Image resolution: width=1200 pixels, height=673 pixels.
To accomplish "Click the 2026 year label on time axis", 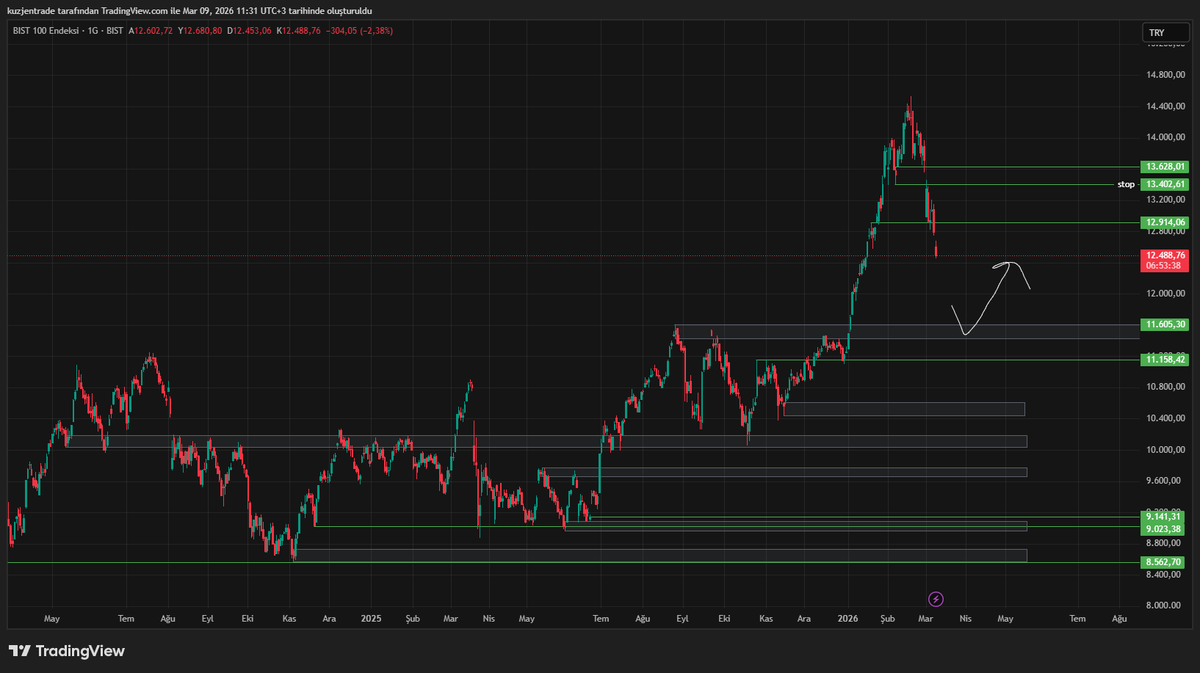I will click(x=848, y=619).
